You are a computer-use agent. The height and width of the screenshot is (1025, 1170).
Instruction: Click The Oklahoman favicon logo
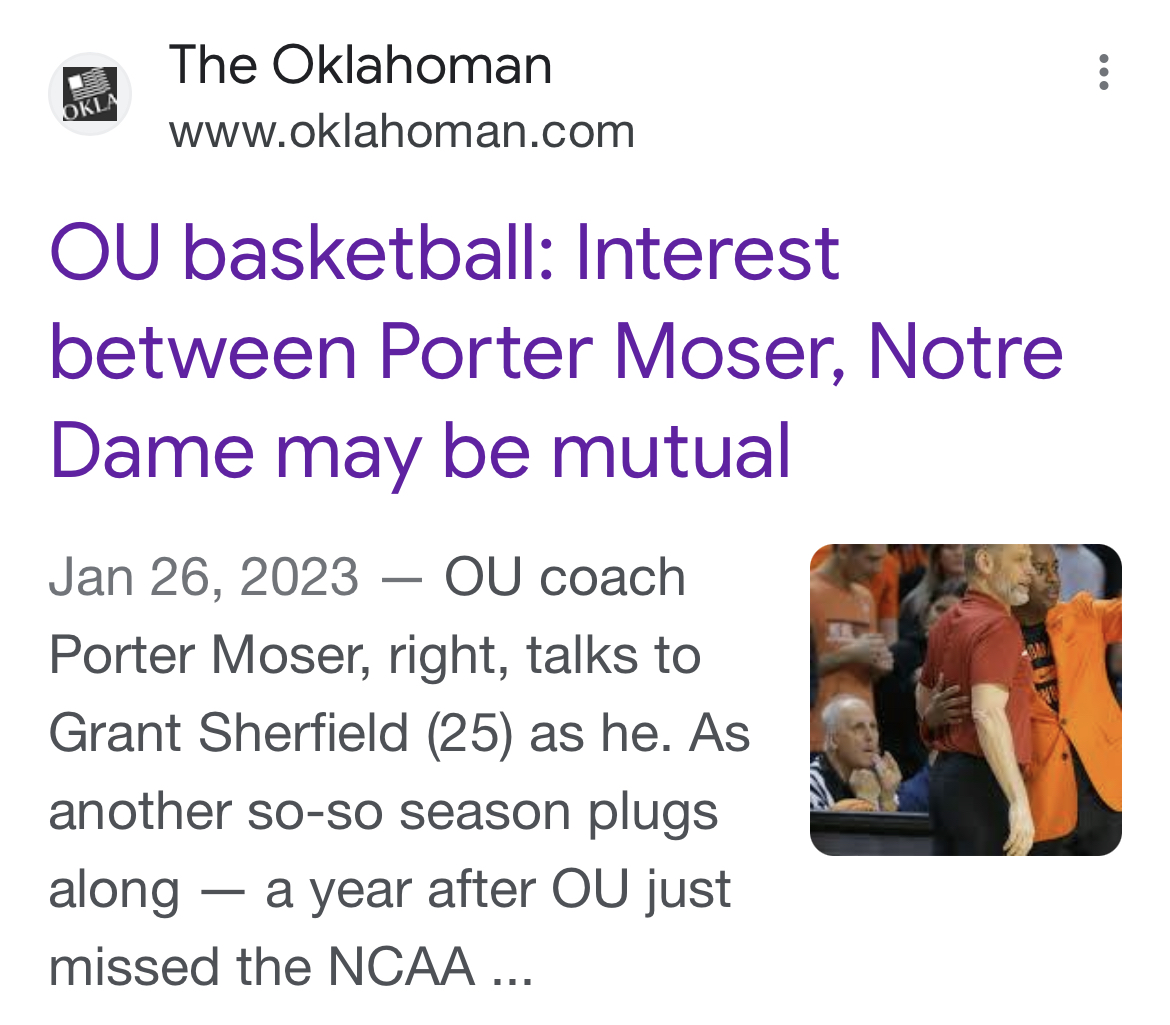[90, 94]
